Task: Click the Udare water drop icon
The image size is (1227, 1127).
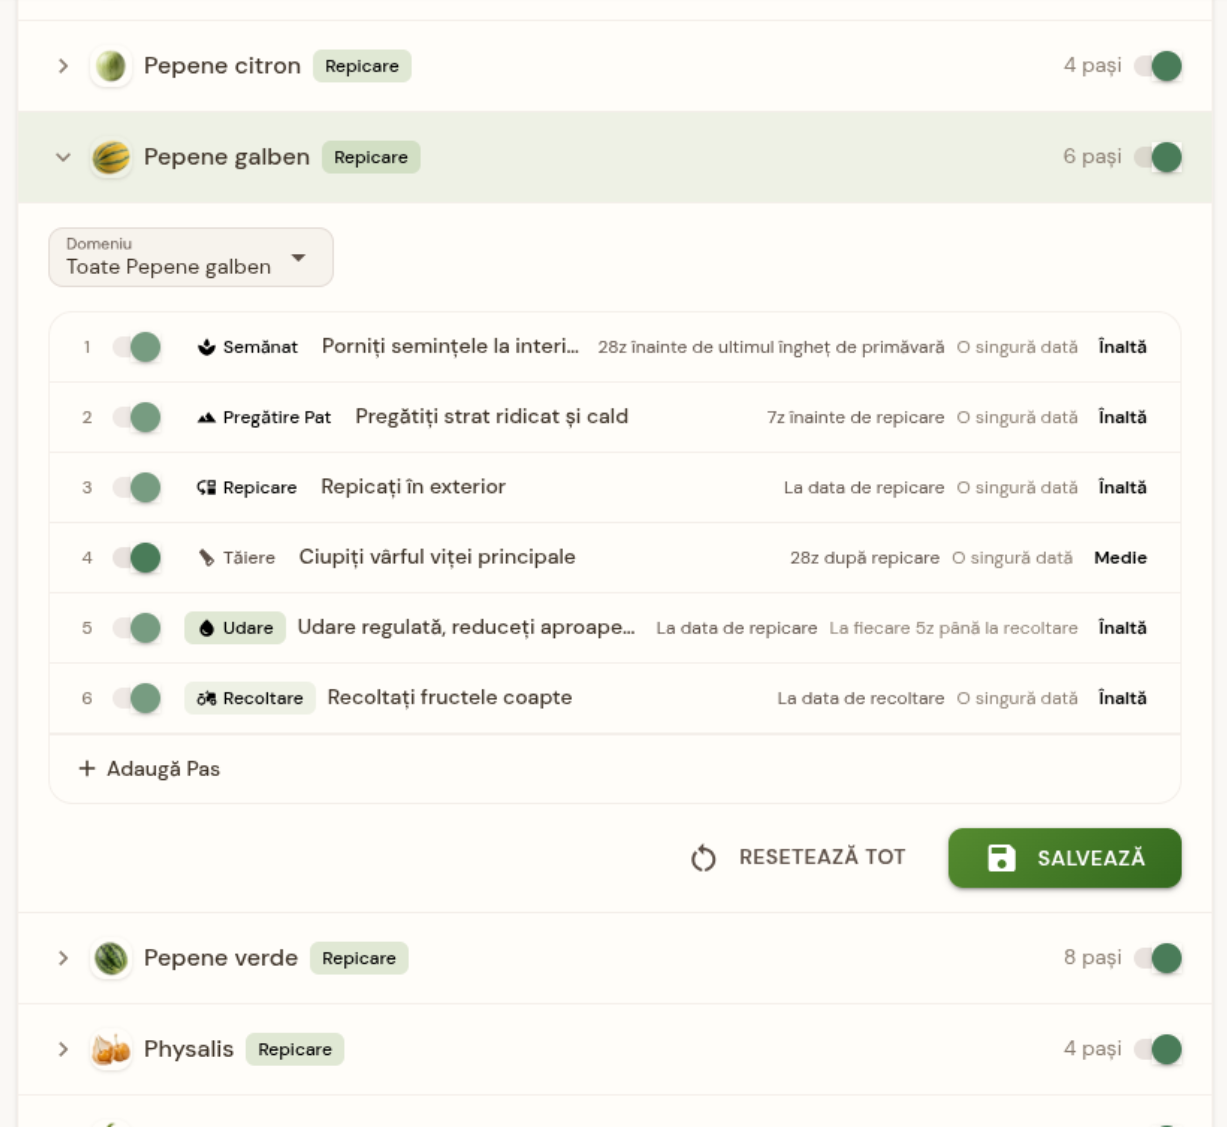Action: (x=207, y=628)
